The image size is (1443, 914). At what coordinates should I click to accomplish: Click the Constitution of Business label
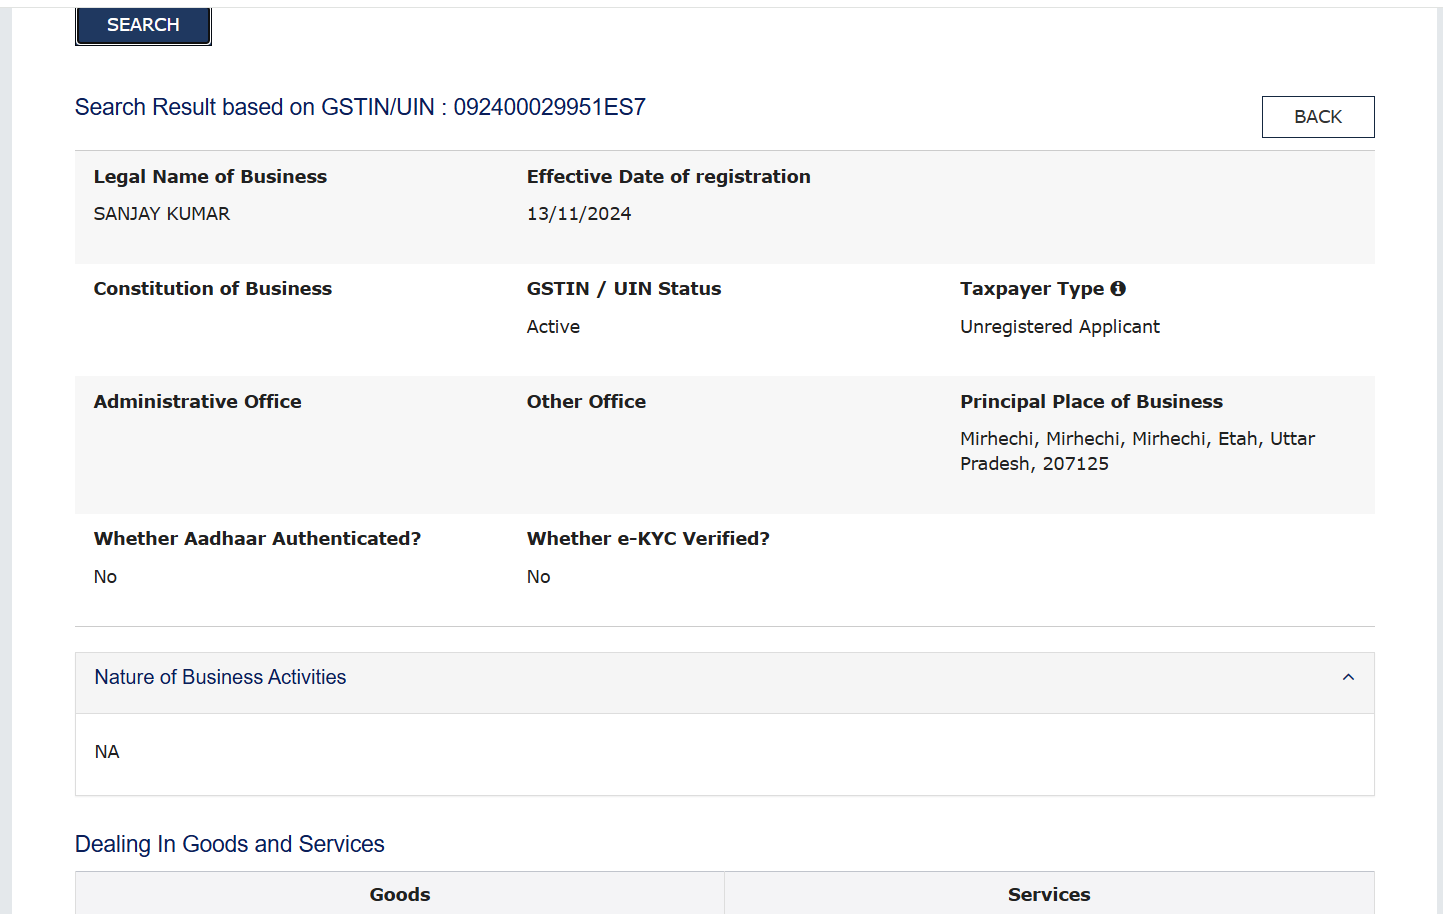(x=212, y=289)
